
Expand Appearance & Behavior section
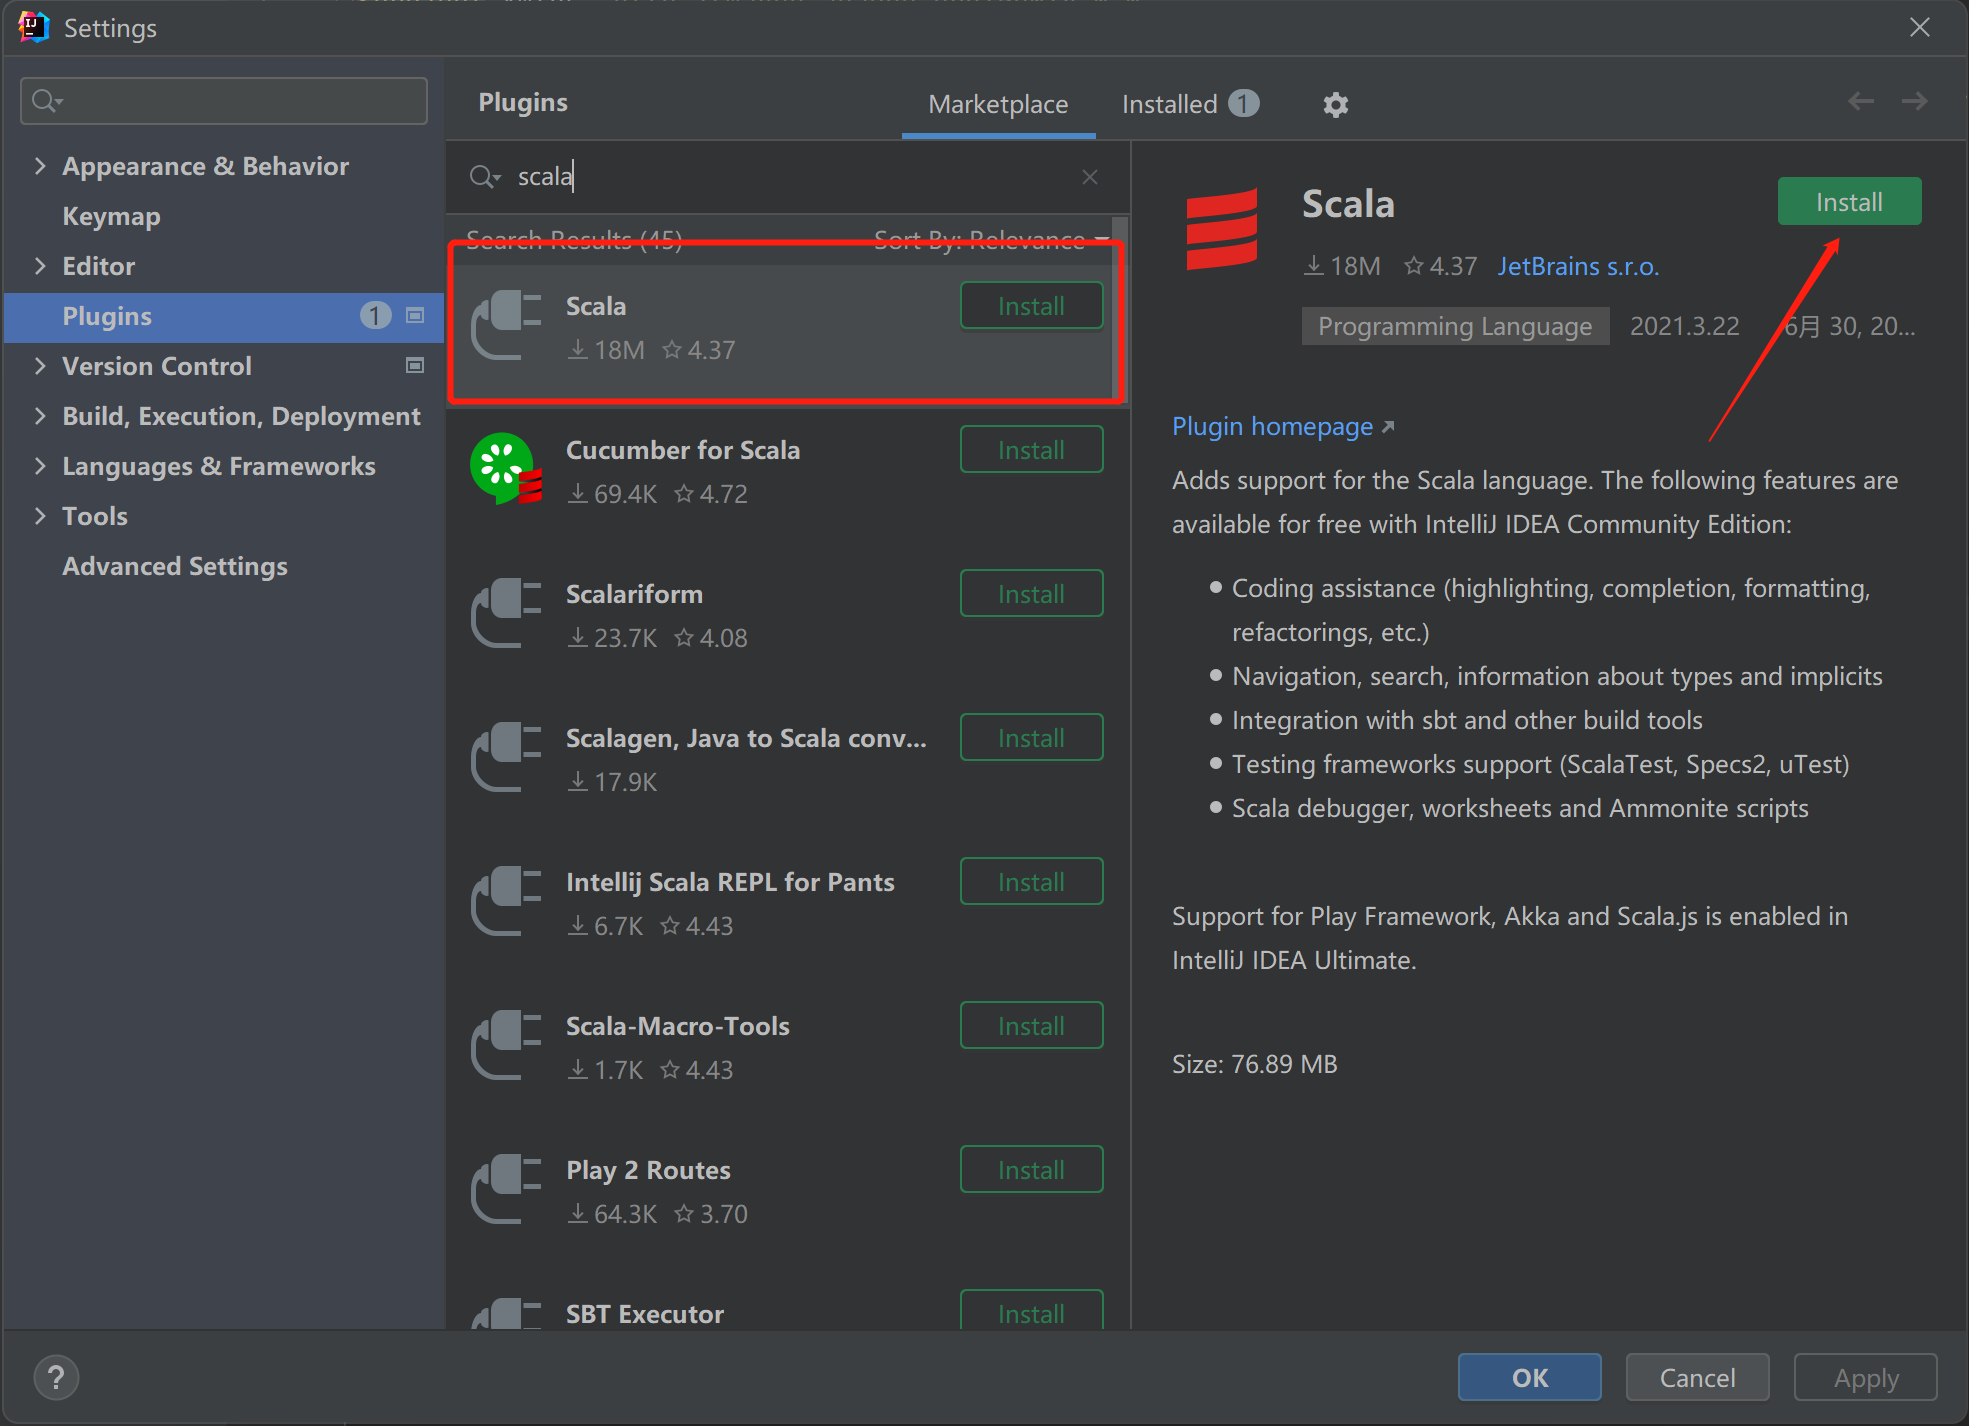(x=40, y=166)
